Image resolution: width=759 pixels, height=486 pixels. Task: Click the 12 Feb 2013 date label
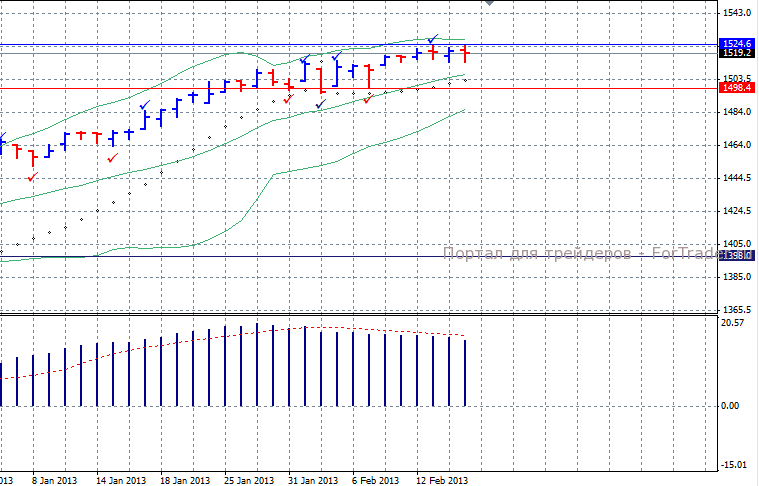(441, 480)
